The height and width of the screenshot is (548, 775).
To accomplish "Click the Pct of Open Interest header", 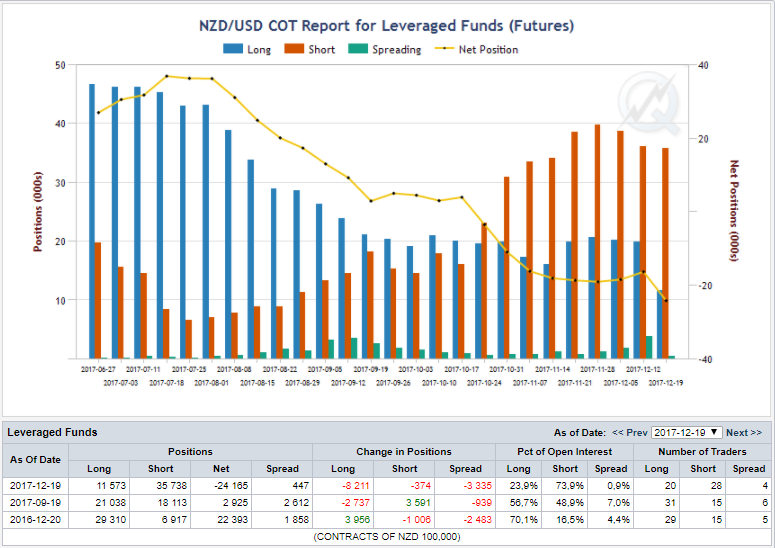I will [564, 452].
